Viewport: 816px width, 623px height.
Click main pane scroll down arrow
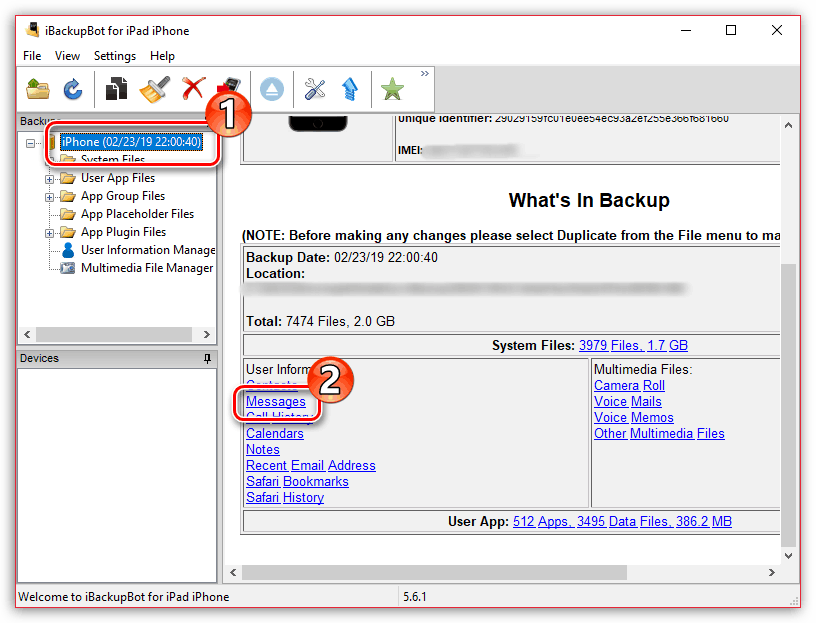tap(788, 555)
